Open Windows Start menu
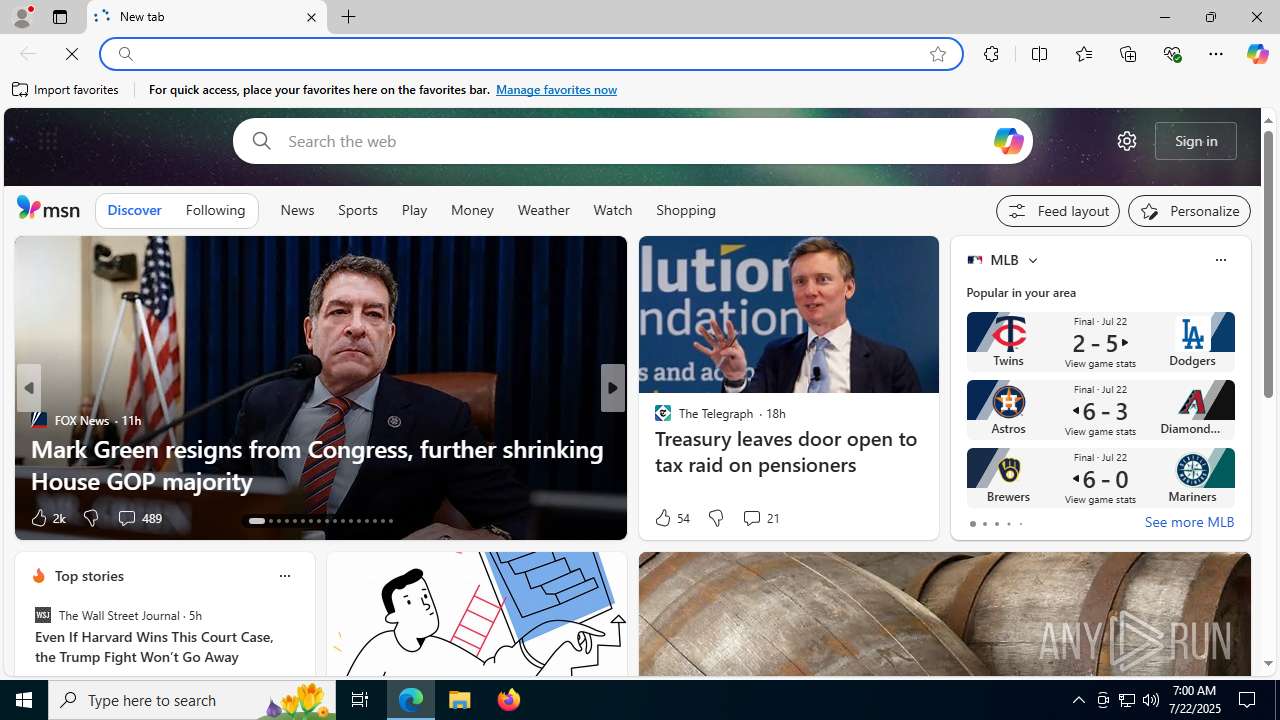Screen dimensions: 1280x720 pos(24,700)
